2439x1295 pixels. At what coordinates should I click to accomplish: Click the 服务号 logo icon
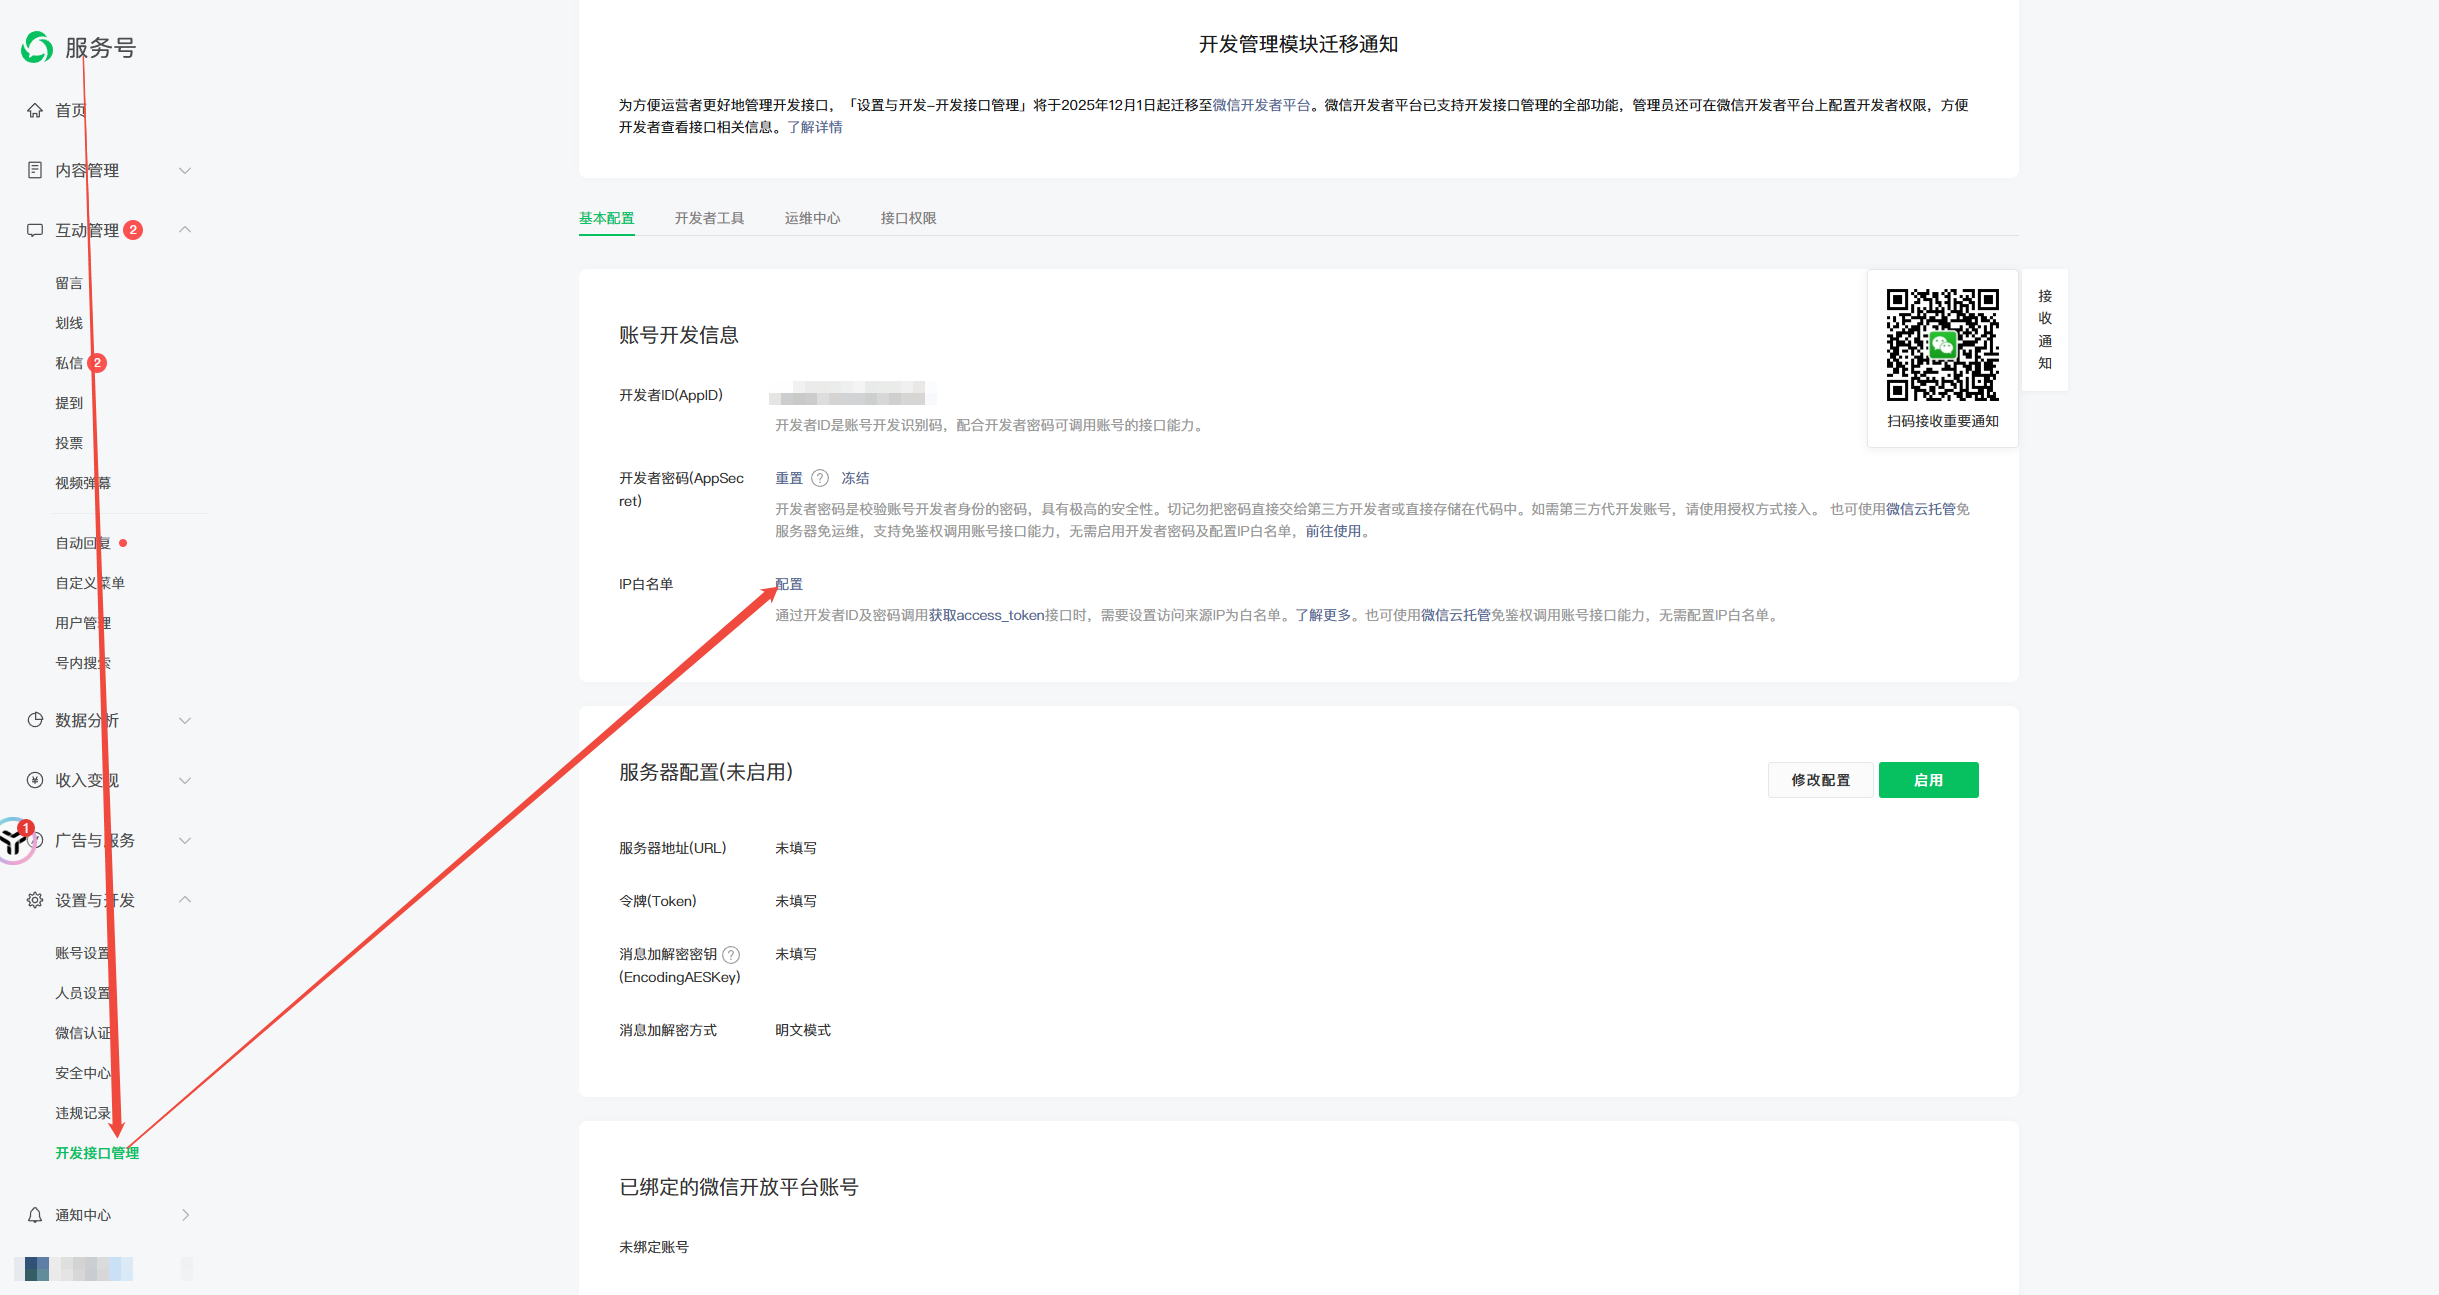coord(37,47)
